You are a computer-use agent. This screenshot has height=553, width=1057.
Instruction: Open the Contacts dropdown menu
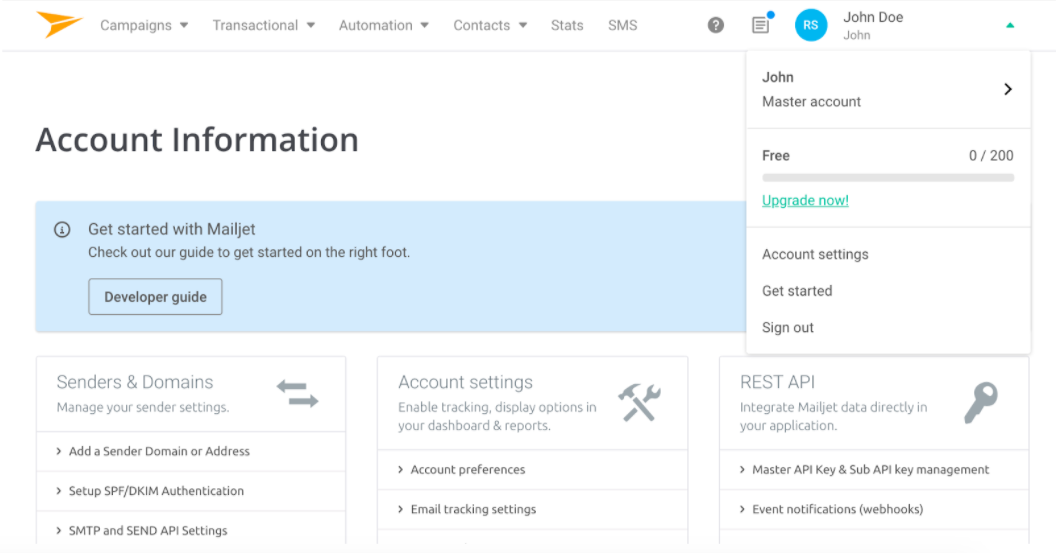pyautogui.click(x=489, y=25)
